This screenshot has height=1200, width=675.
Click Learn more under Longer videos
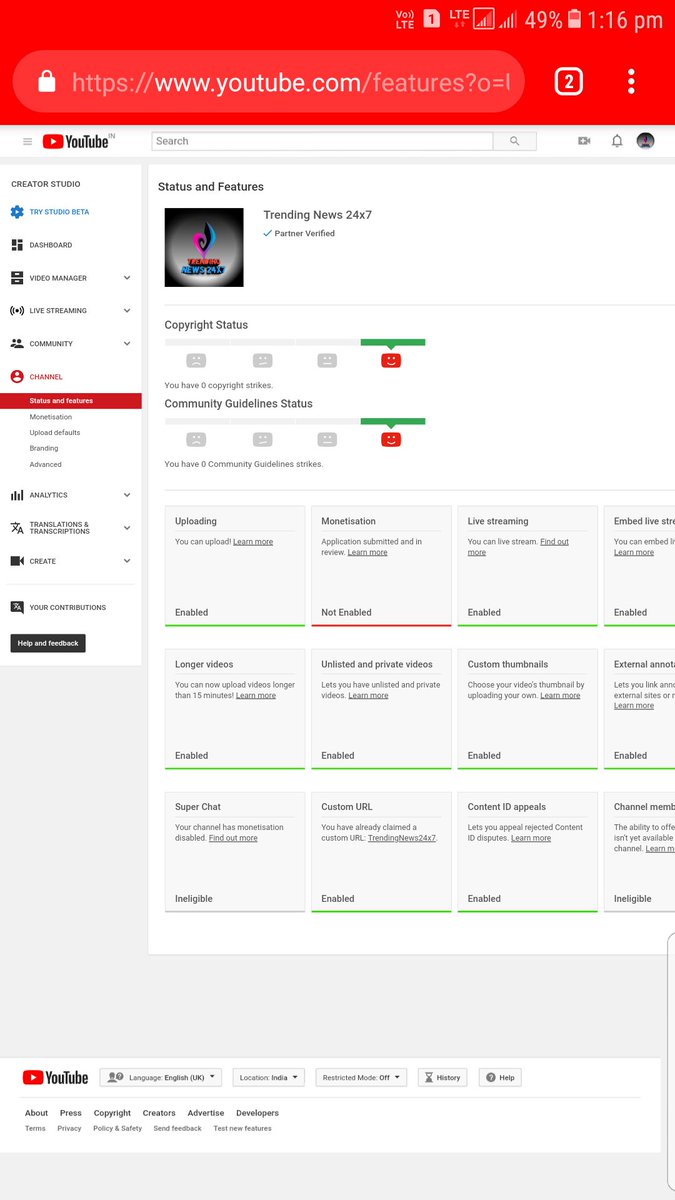click(256, 695)
